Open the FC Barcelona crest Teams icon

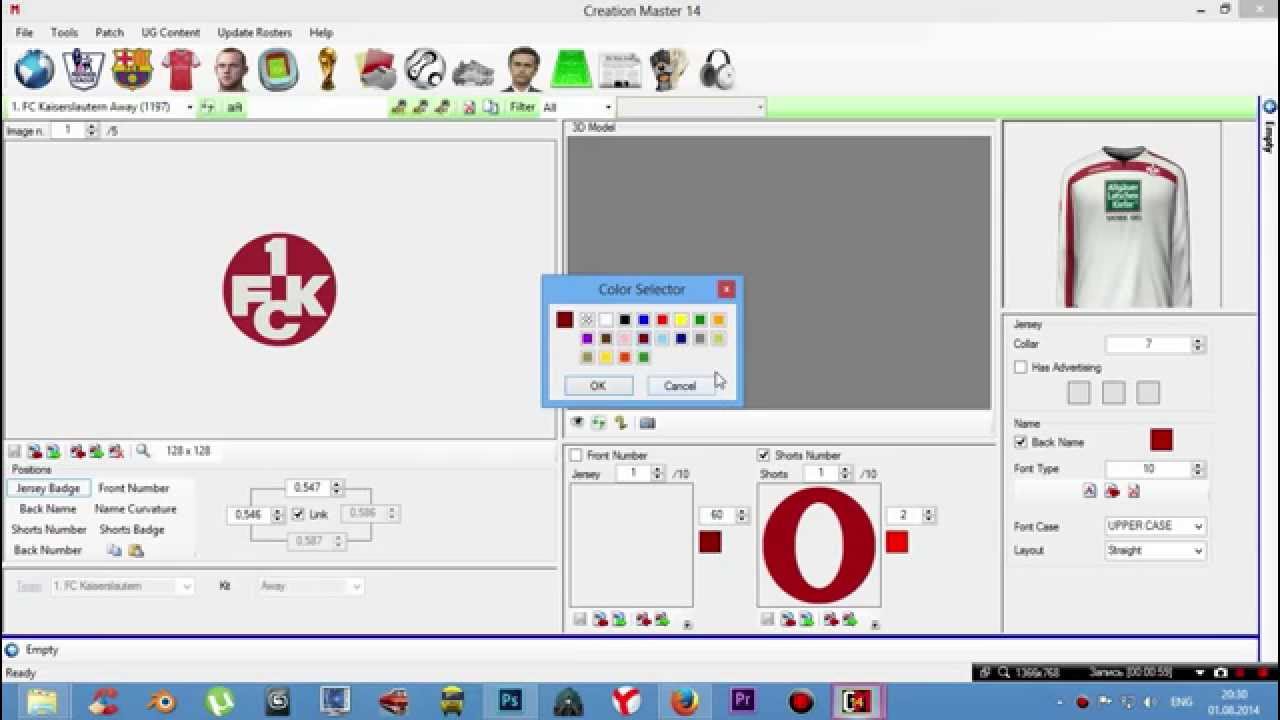click(x=133, y=70)
